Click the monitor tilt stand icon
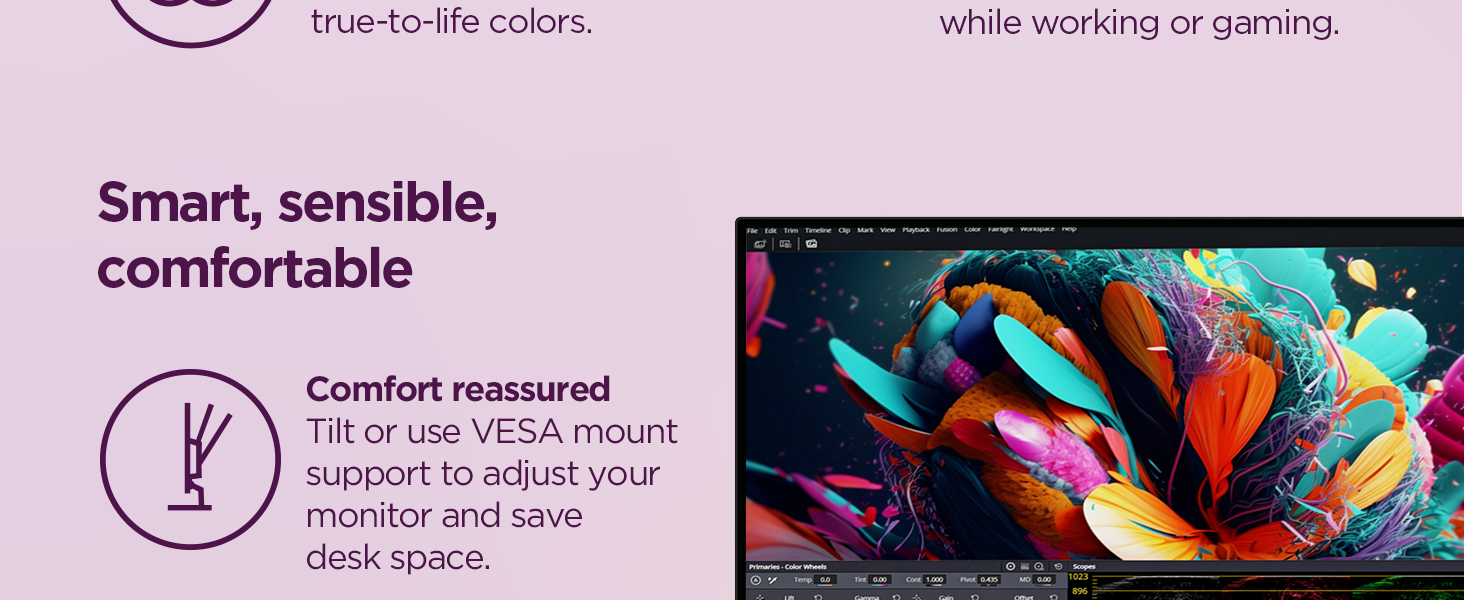 pyautogui.click(x=190, y=459)
